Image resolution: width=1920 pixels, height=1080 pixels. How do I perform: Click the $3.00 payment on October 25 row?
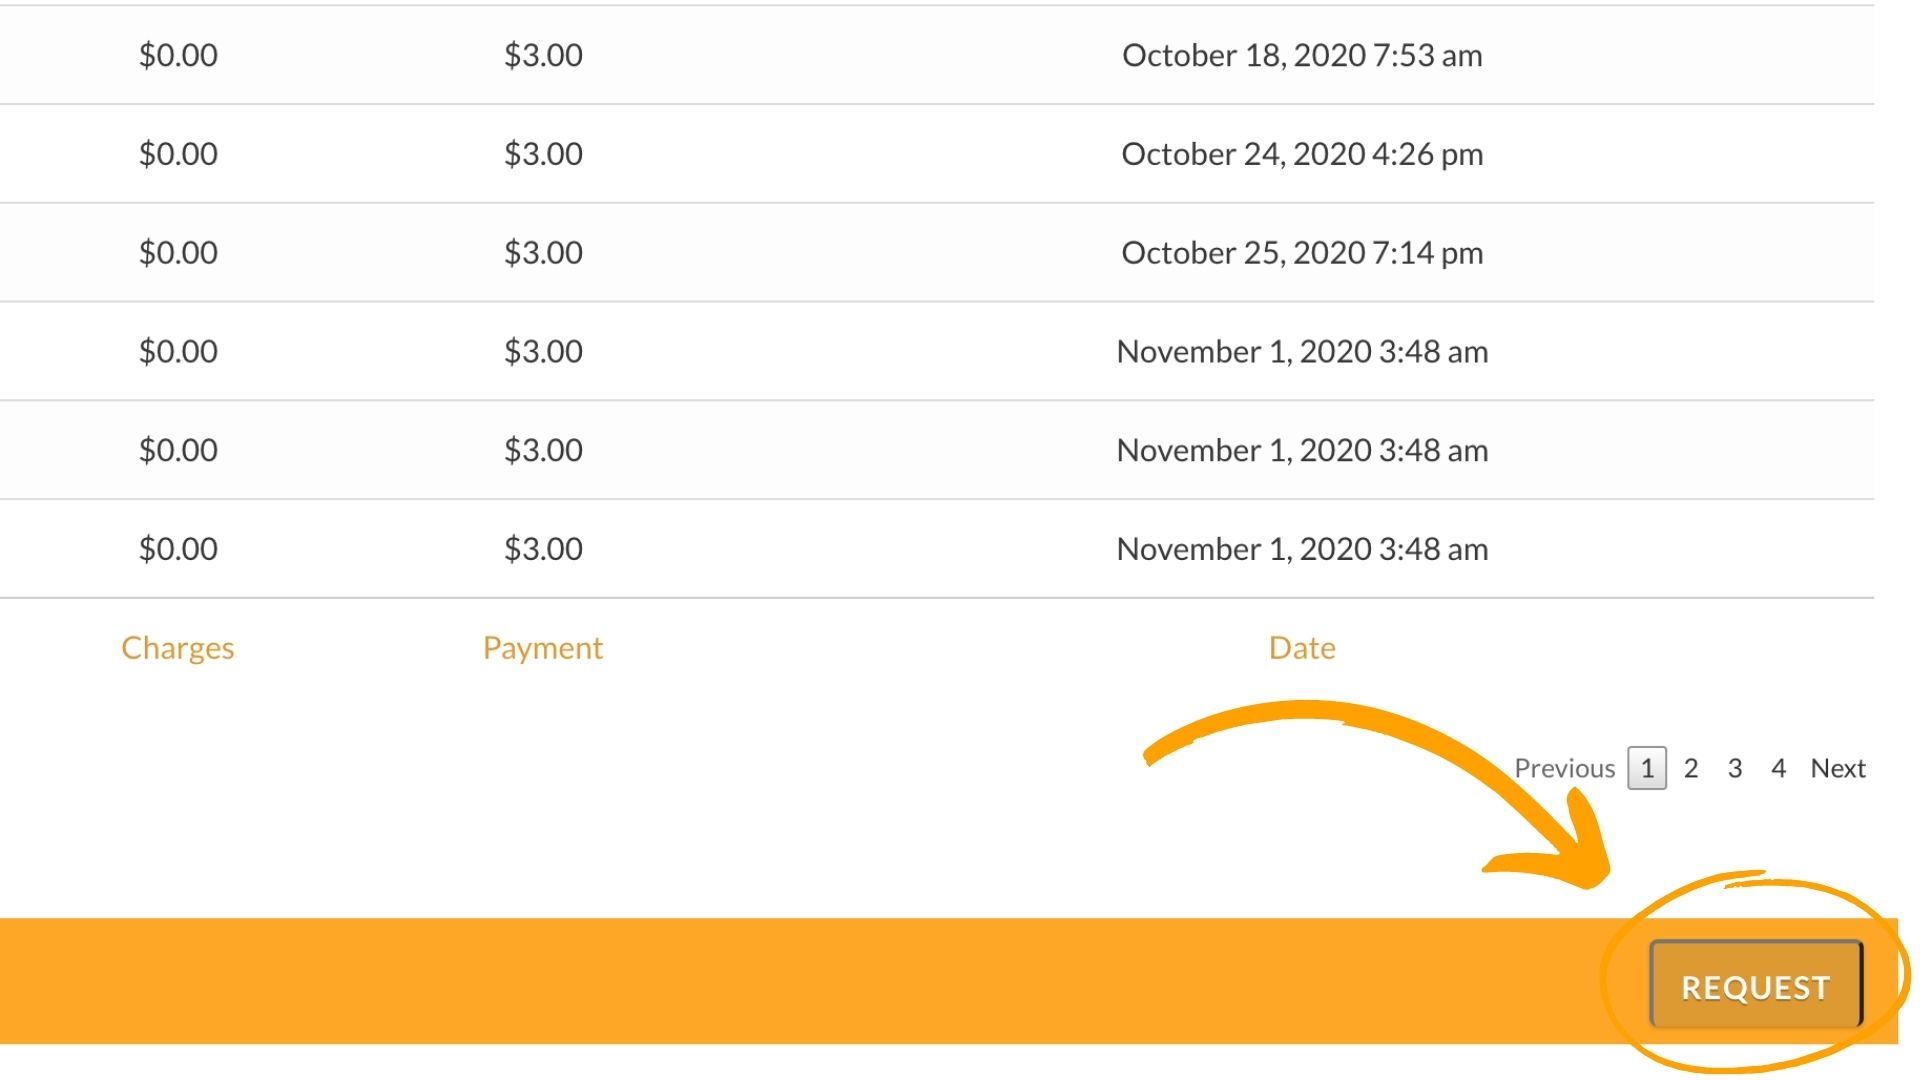coord(543,253)
